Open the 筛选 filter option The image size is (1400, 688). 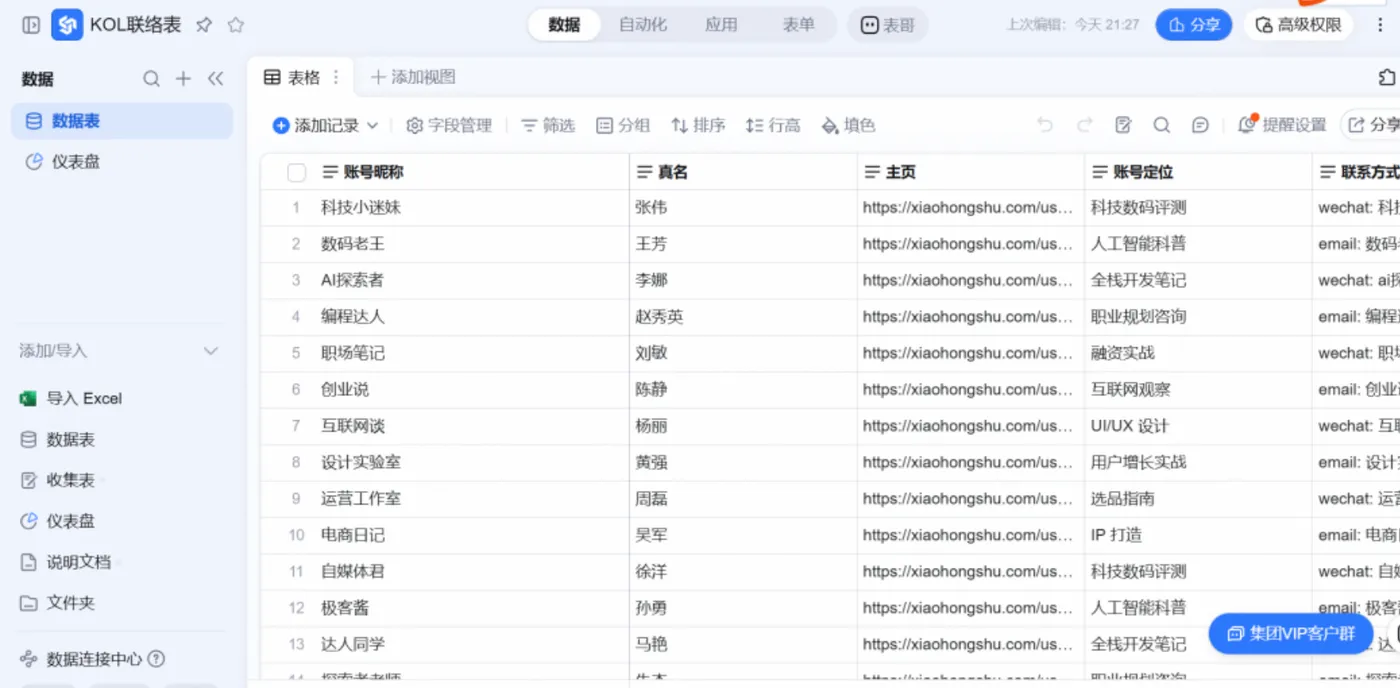pyautogui.click(x=548, y=125)
